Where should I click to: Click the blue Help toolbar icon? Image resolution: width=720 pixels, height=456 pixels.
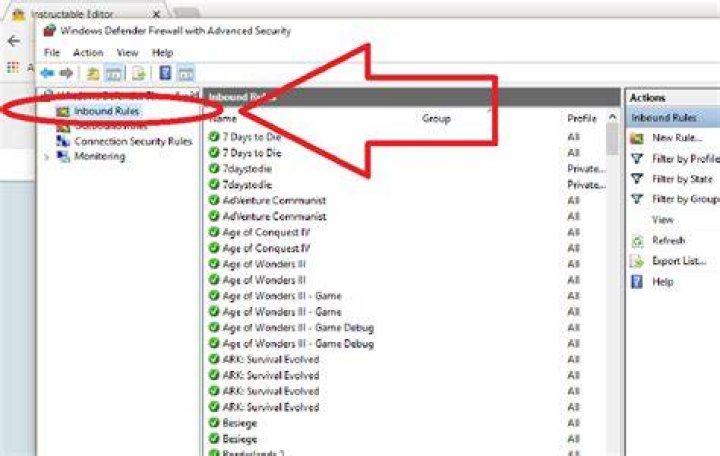[165, 73]
